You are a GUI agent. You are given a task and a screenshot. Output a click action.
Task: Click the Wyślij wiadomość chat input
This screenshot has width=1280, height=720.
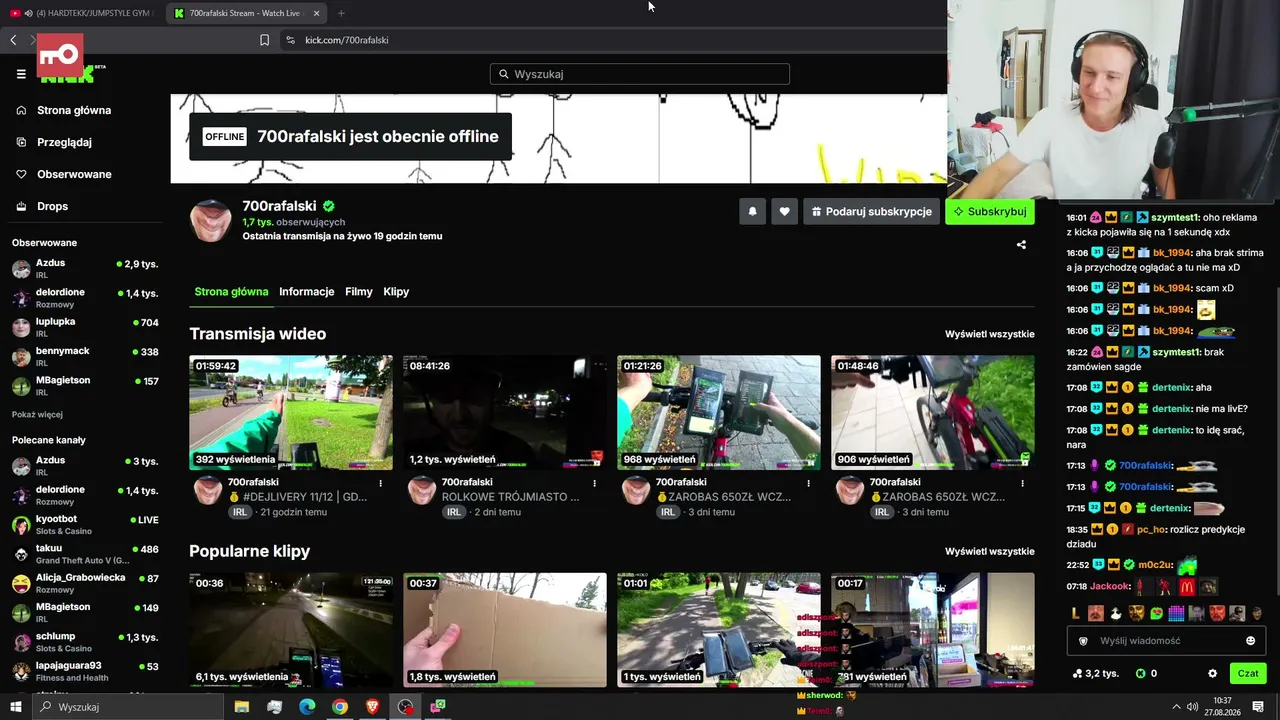(1166, 641)
